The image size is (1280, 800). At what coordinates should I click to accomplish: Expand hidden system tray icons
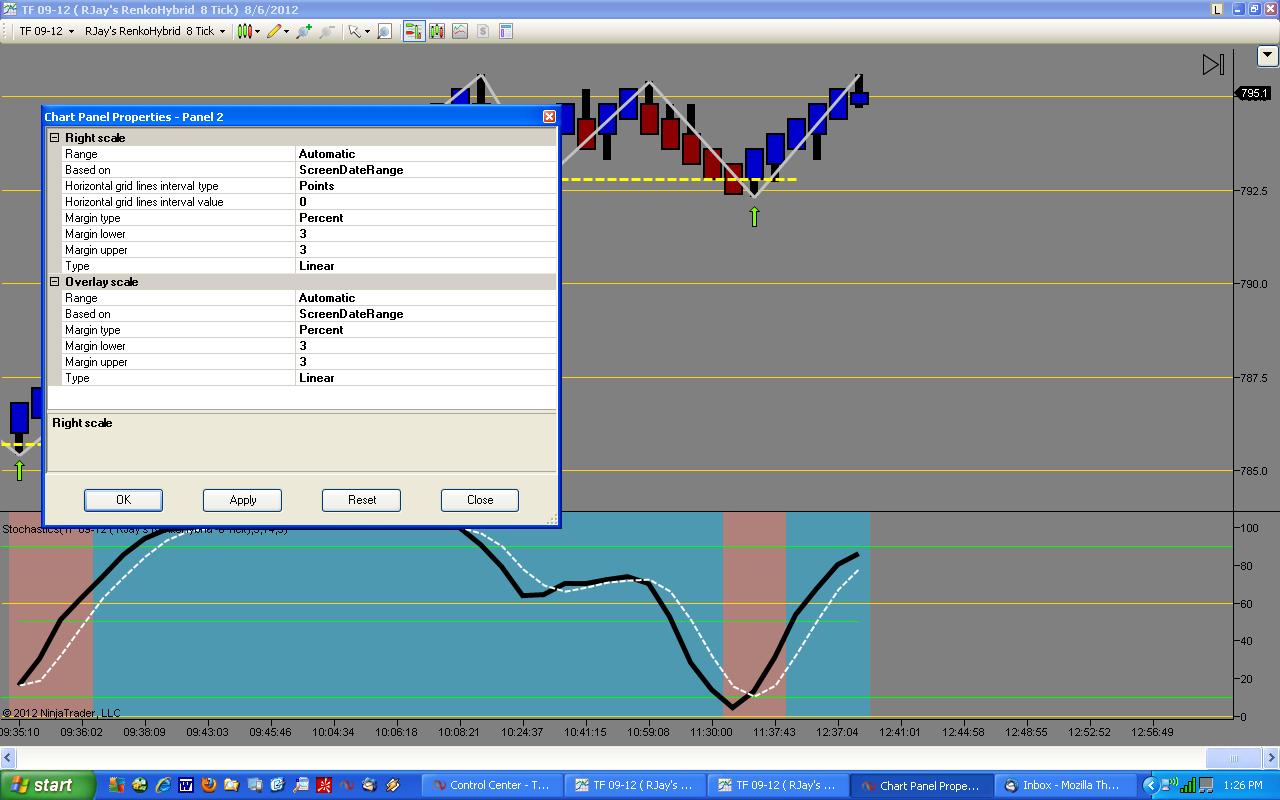pos(1150,785)
